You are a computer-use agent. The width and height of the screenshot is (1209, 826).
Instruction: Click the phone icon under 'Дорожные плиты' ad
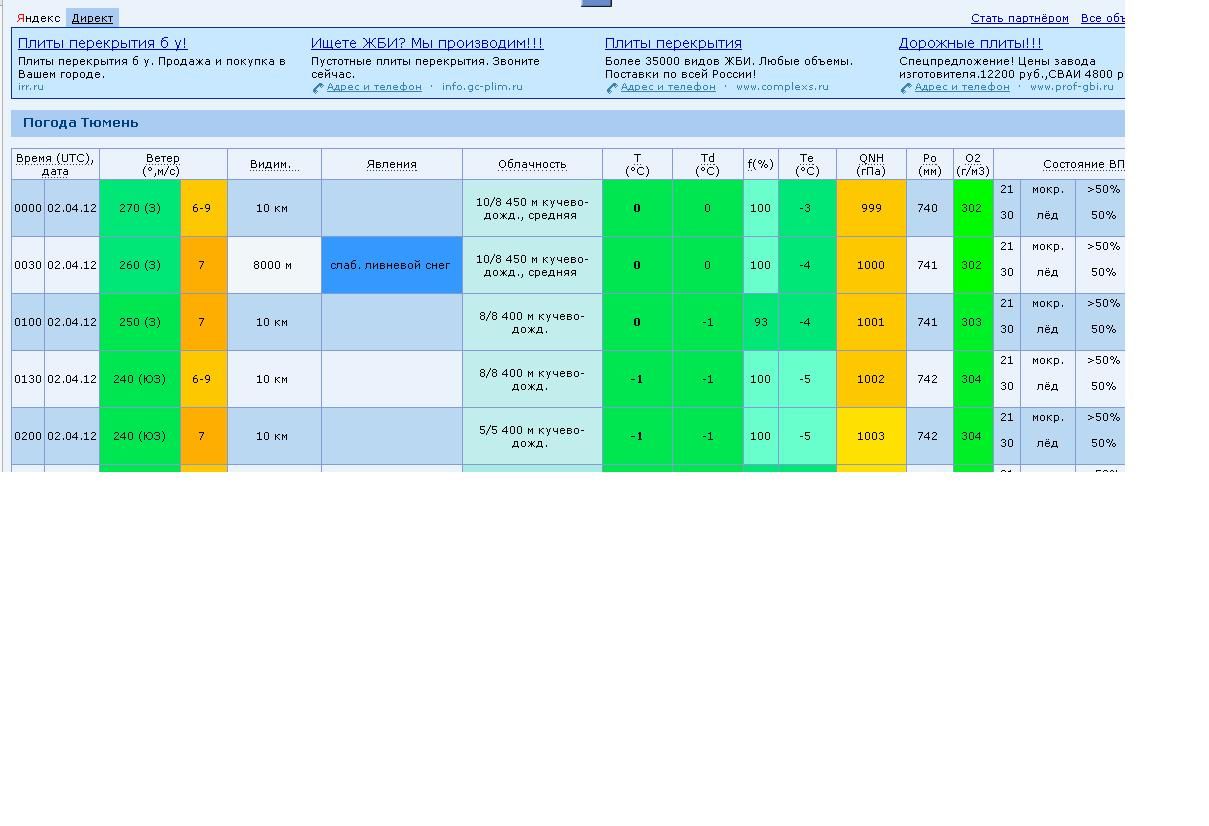pyautogui.click(x=906, y=88)
